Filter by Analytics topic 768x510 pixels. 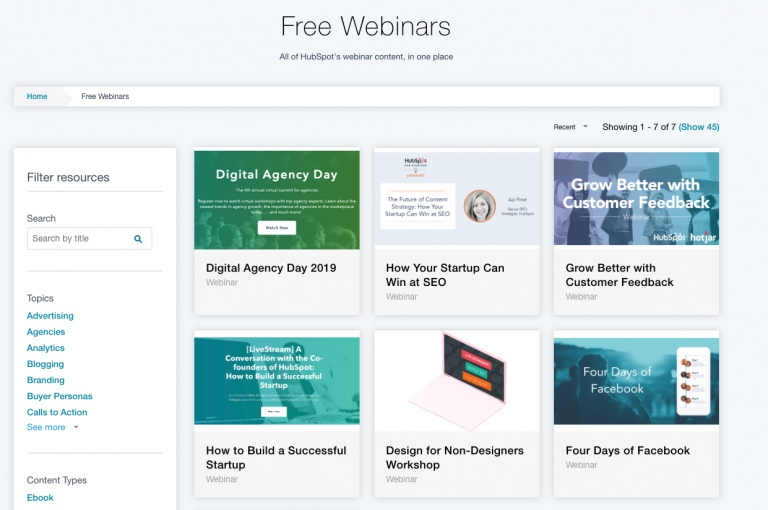point(46,348)
